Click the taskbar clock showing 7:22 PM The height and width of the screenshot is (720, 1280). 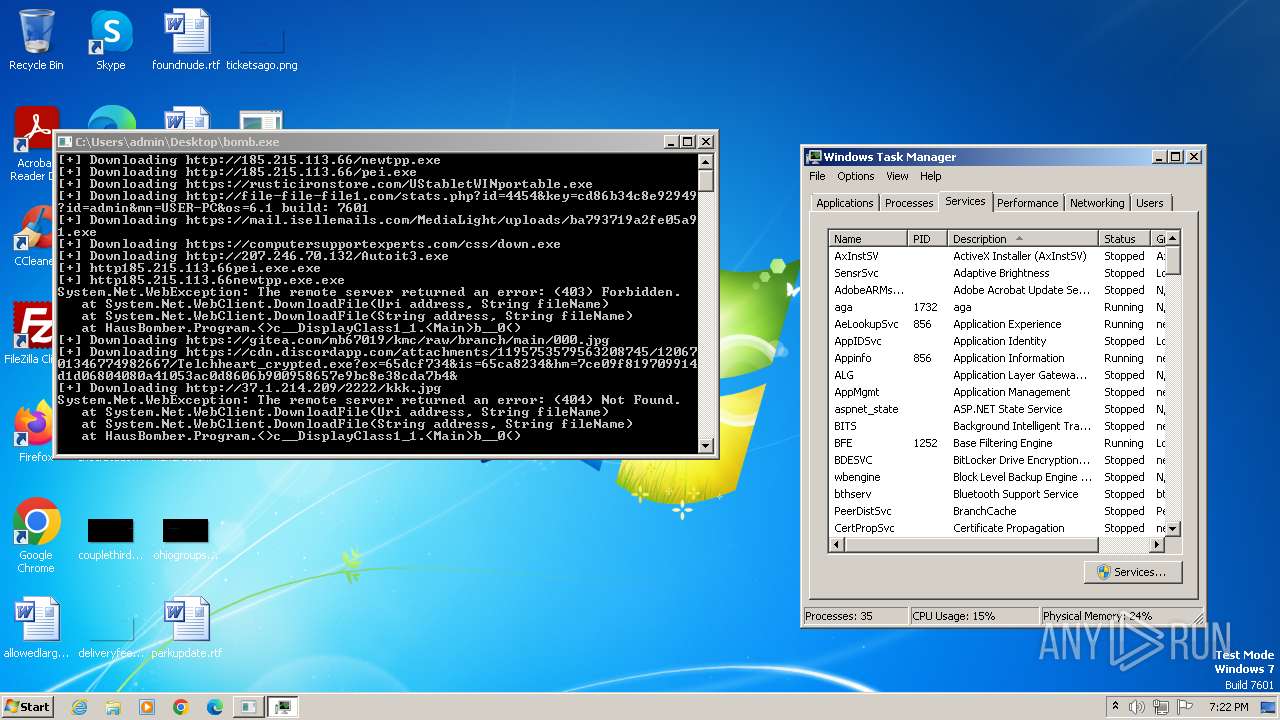pos(1228,707)
